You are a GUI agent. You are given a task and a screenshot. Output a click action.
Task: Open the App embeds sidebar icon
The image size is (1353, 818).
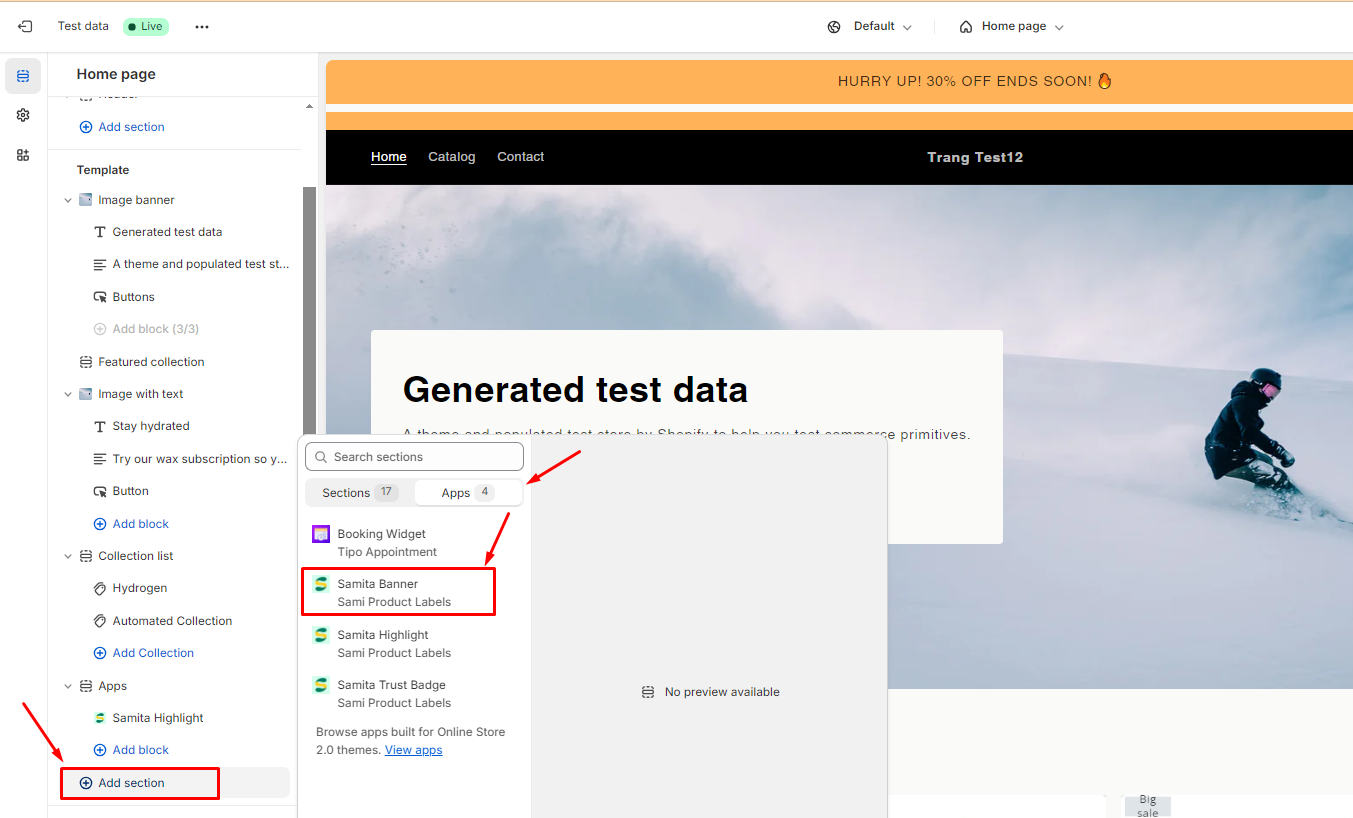click(23, 155)
